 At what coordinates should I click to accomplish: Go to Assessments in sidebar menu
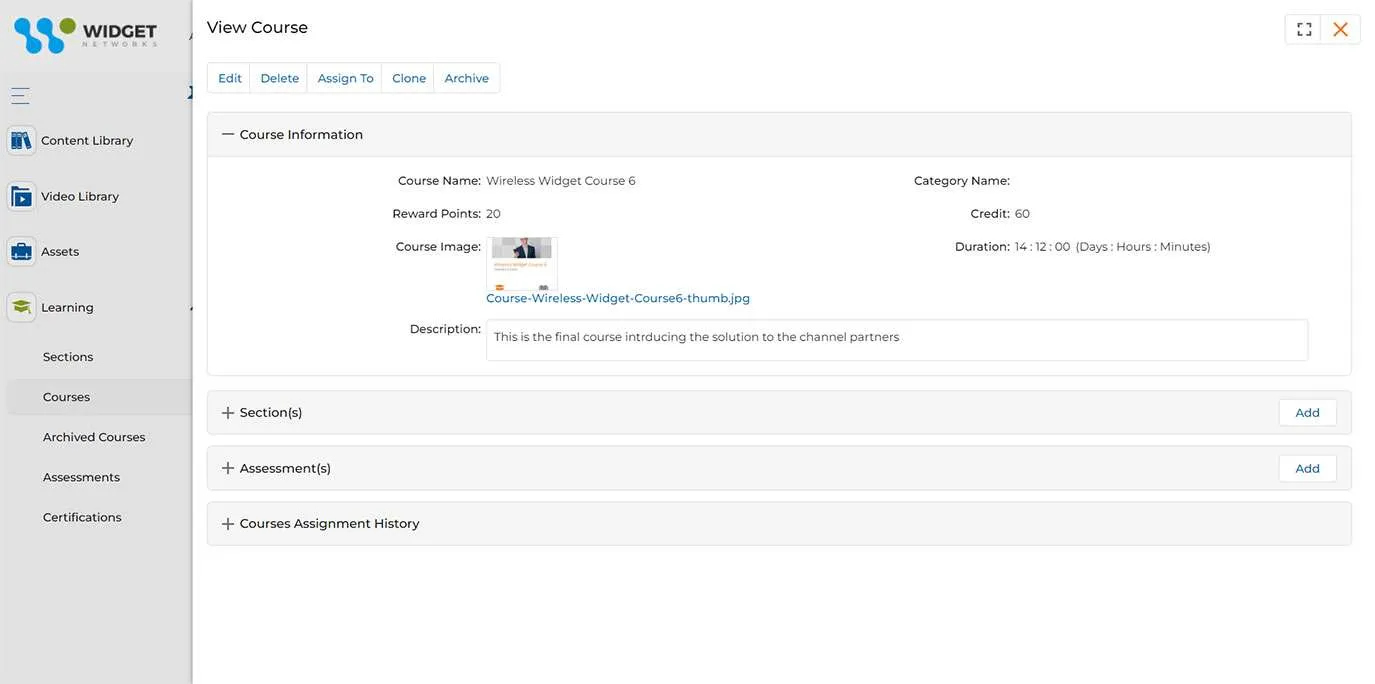[81, 477]
